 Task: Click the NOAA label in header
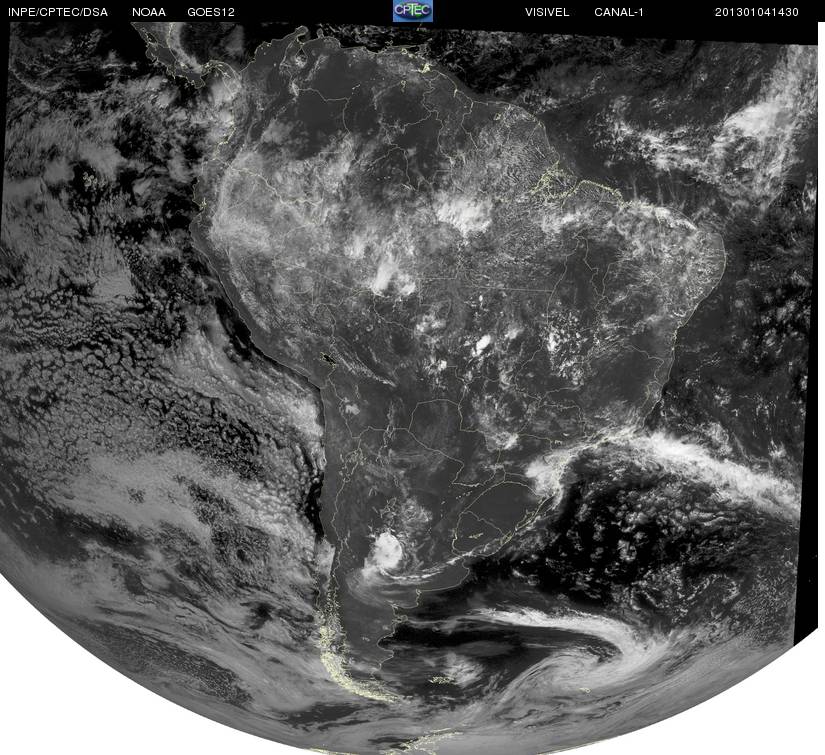(149, 12)
